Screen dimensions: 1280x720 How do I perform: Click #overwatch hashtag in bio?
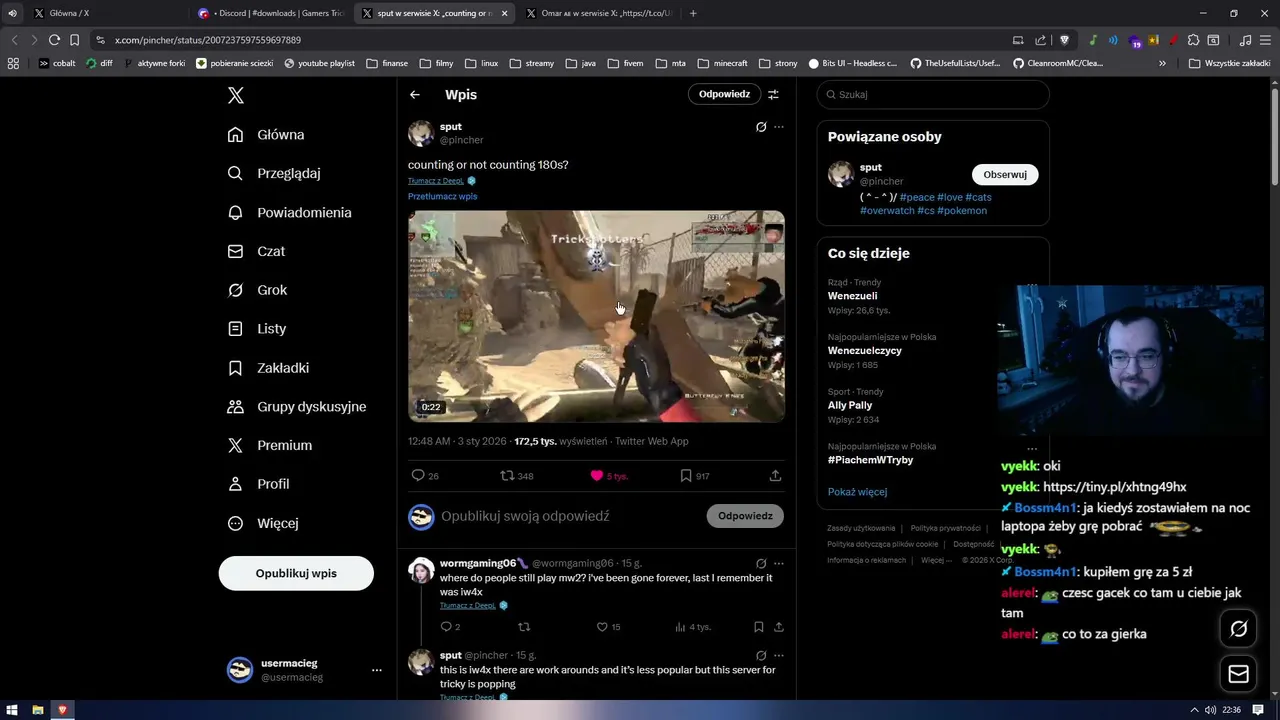click(x=887, y=211)
